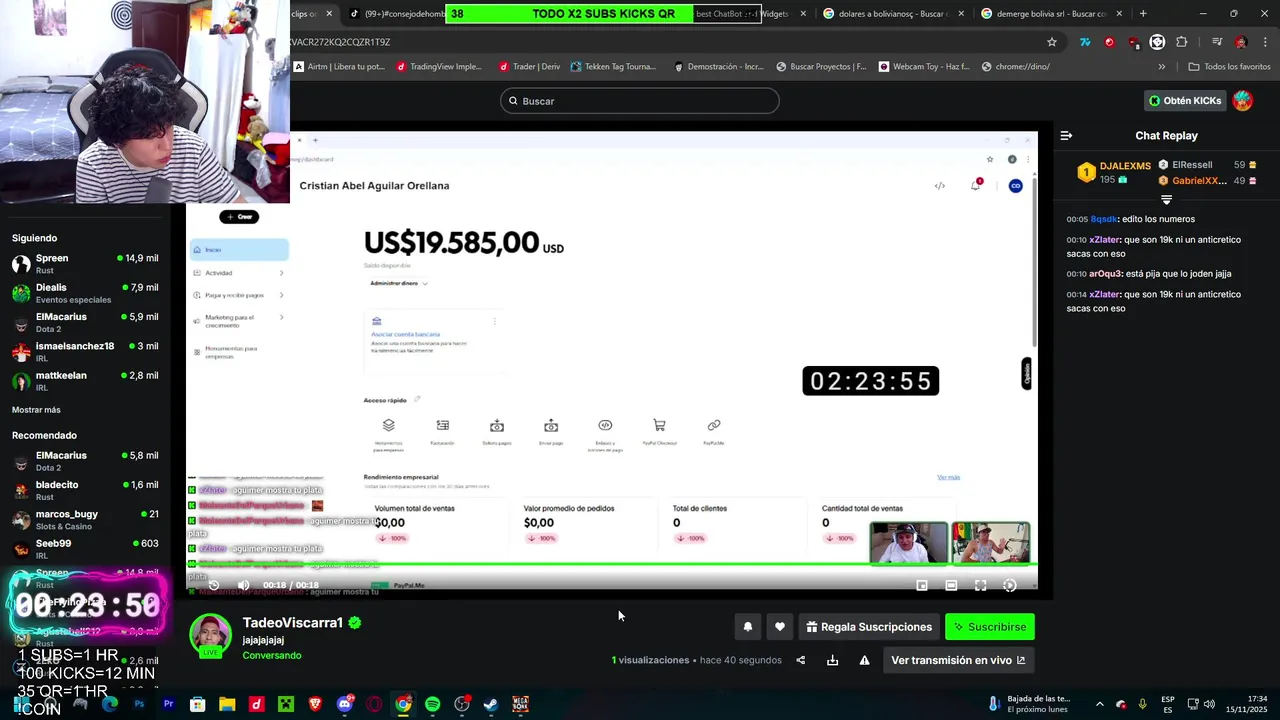Click TadeoViscarra1 streamer avatar
This screenshot has width=1280, height=720.
[210, 636]
